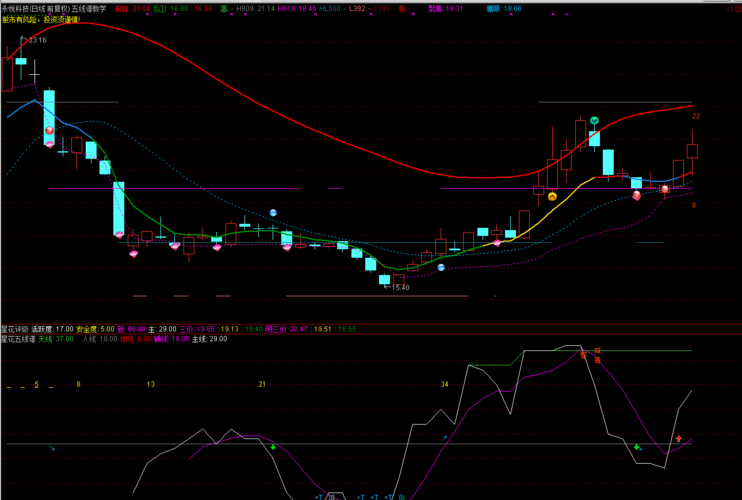Click the 星花评级 indicator name

pyautogui.click(x=15, y=329)
